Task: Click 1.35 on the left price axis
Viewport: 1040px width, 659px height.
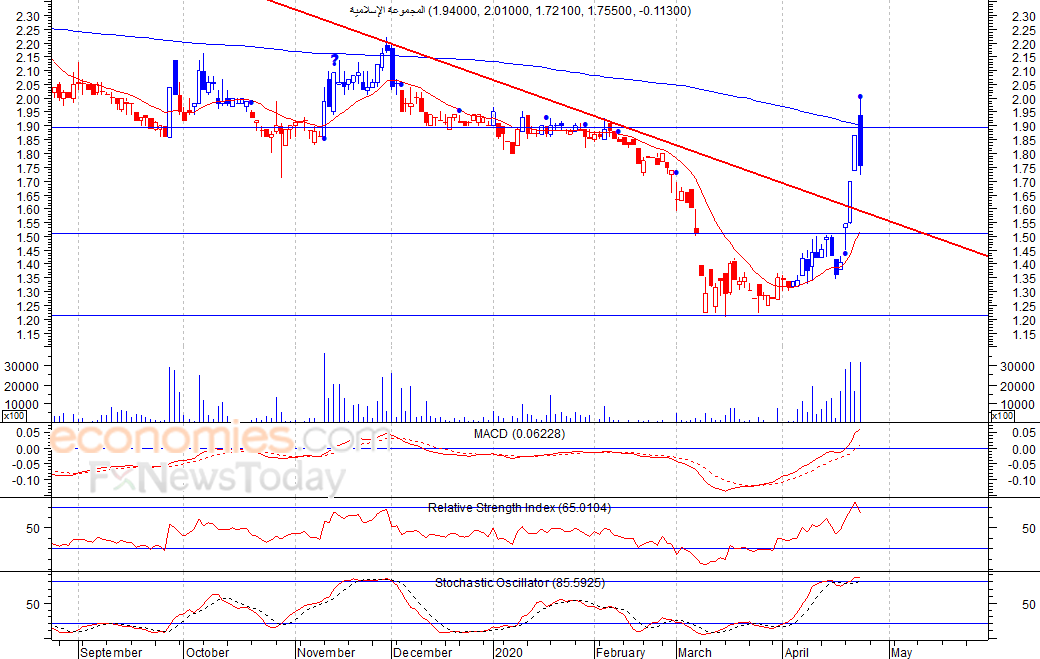Action: coord(27,278)
